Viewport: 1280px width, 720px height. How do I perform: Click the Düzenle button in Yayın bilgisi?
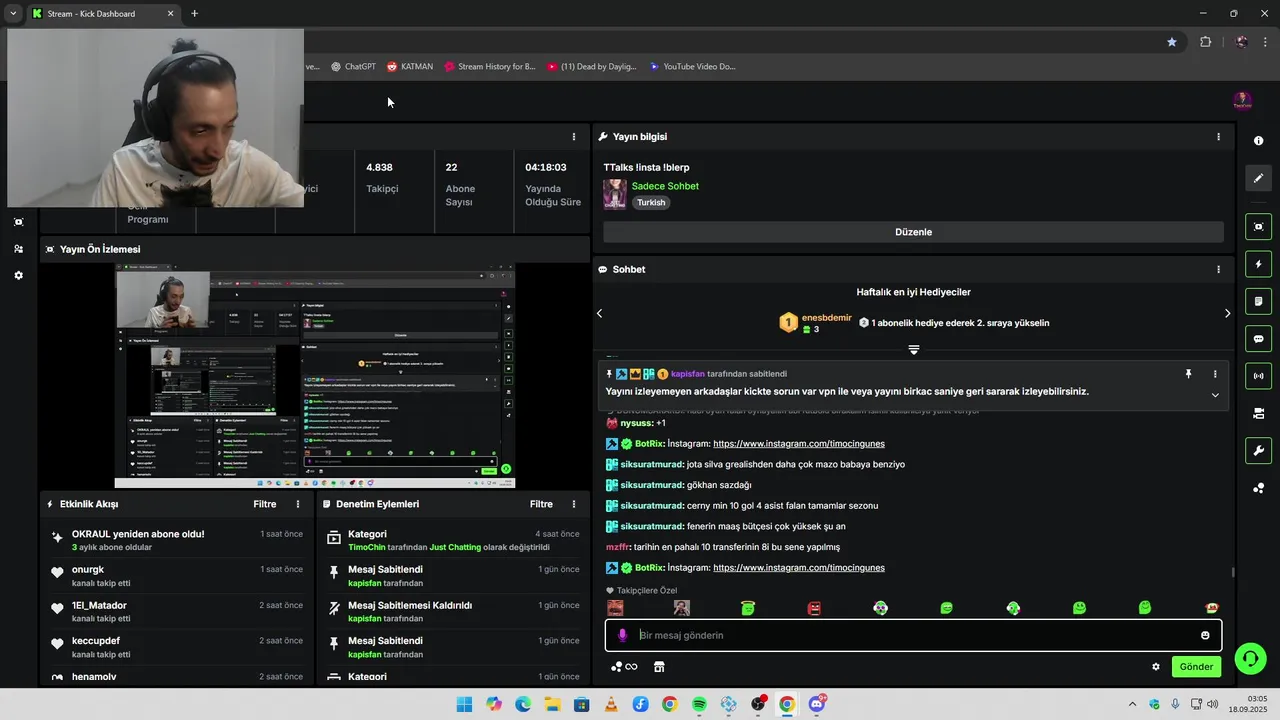click(x=913, y=232)
